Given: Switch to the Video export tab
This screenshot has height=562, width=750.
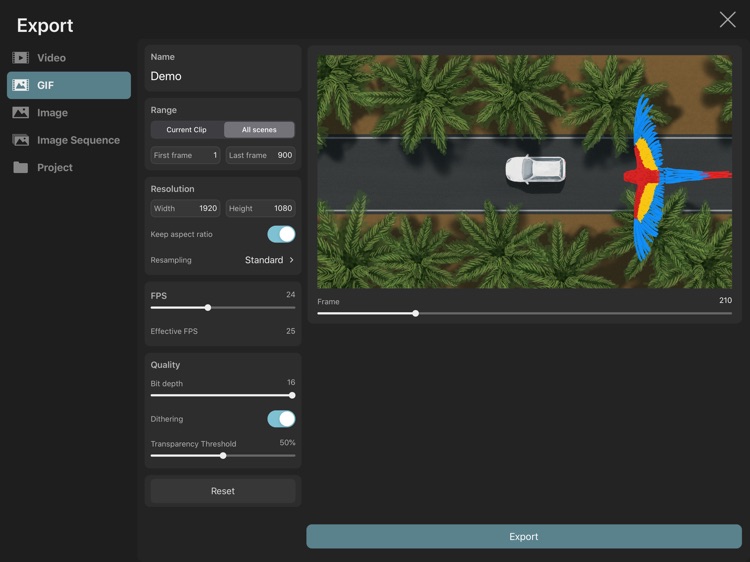Looking at the screenshot, I should tap(51, 58).
